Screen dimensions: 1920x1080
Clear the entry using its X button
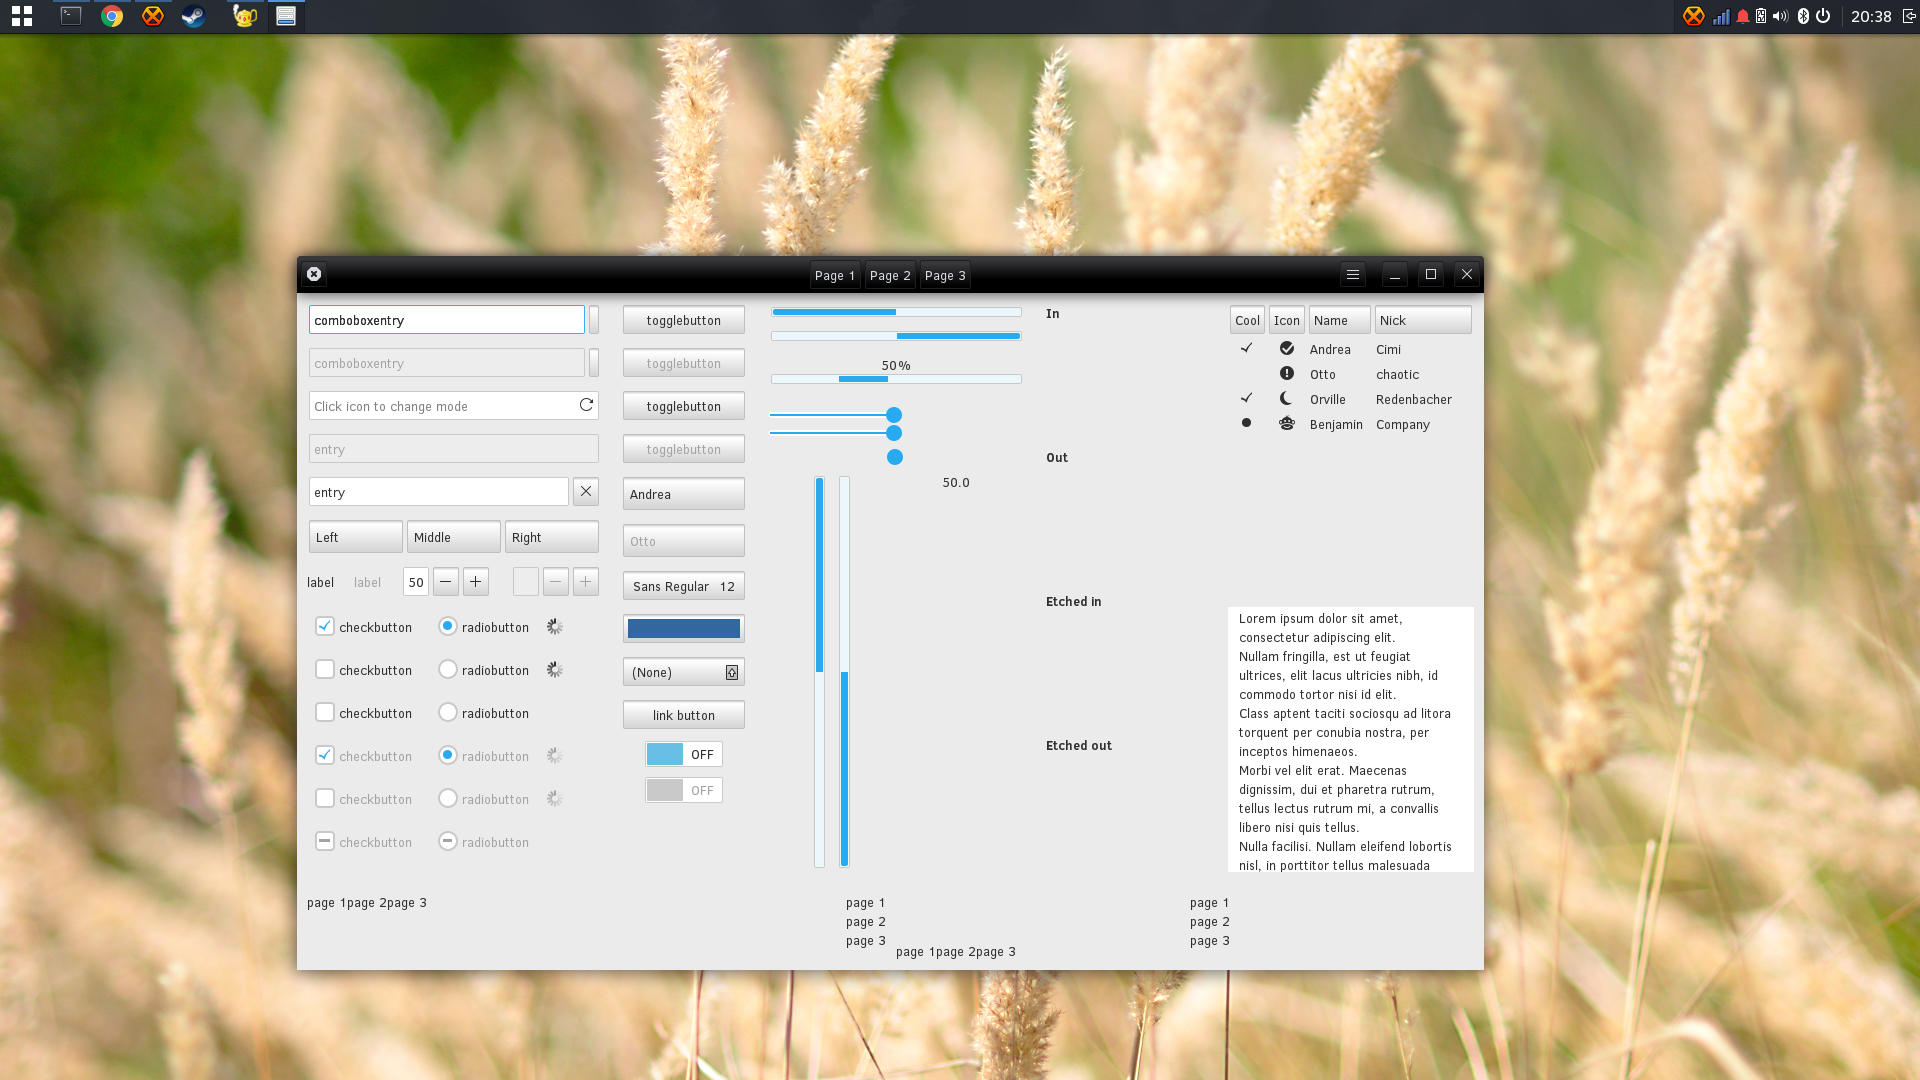pyautogui.click(x=586, y=491)
